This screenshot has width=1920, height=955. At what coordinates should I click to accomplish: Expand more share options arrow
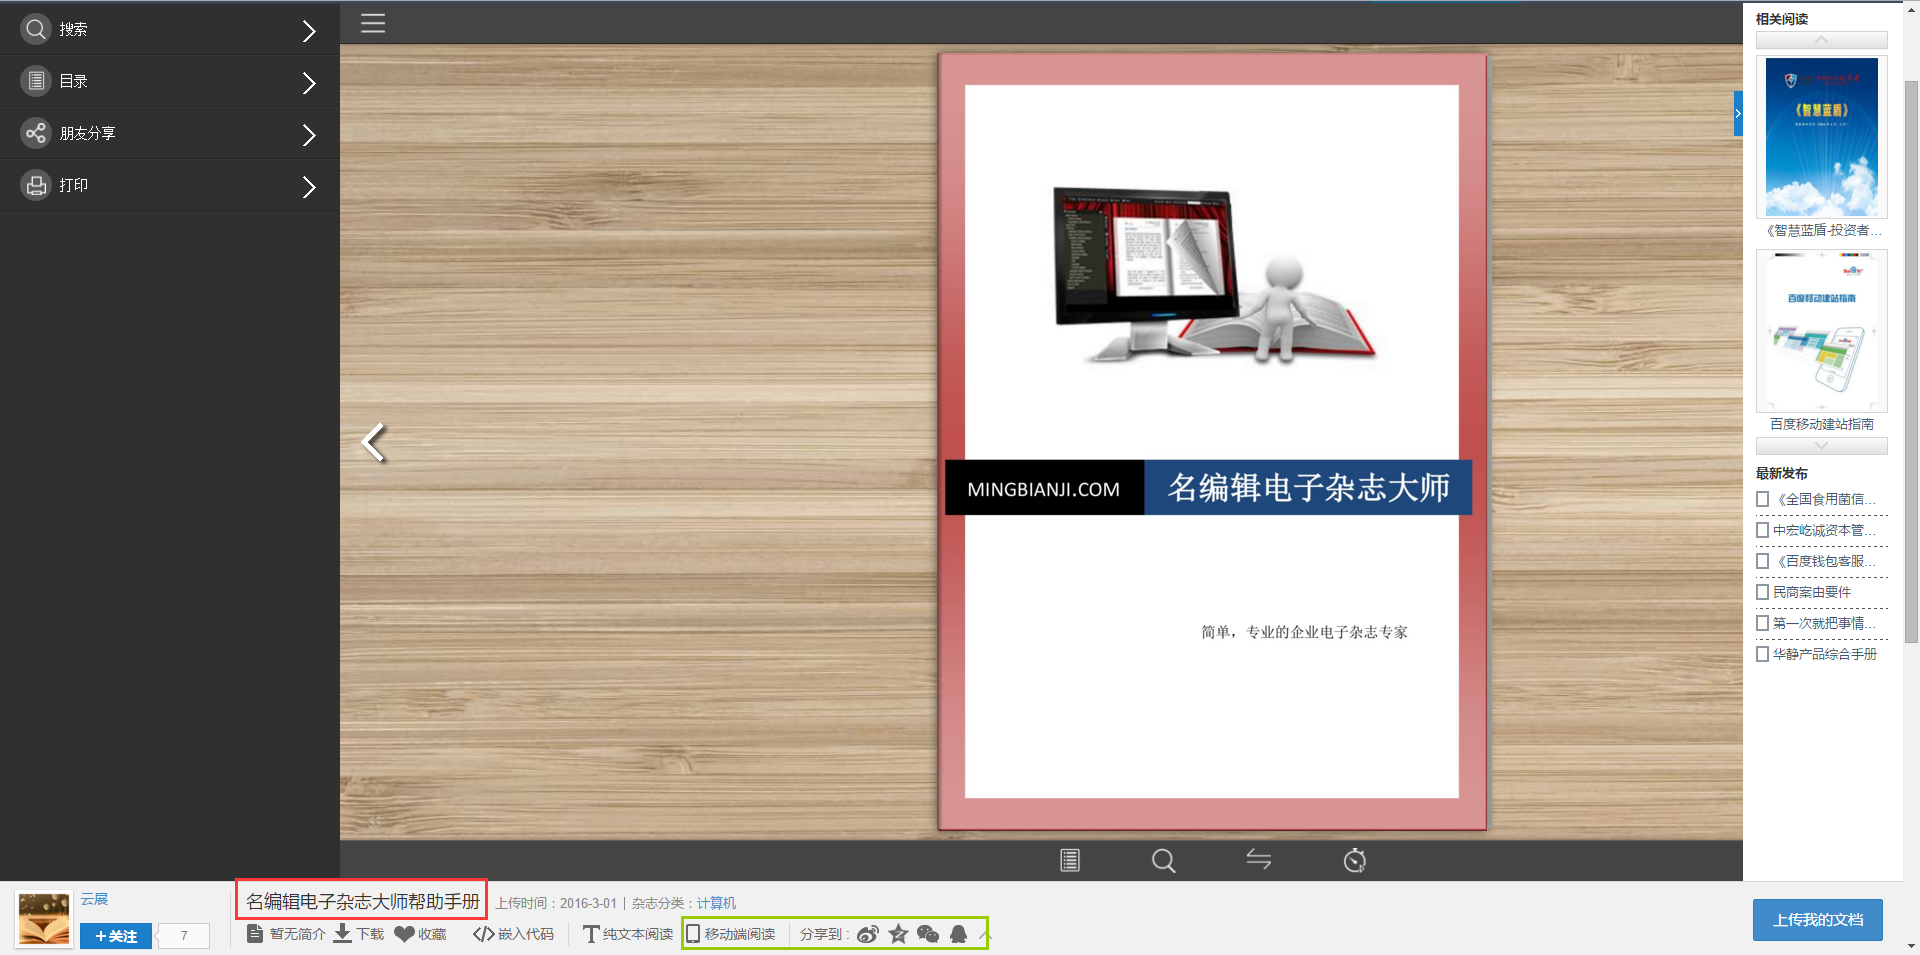tap(983, 935)
